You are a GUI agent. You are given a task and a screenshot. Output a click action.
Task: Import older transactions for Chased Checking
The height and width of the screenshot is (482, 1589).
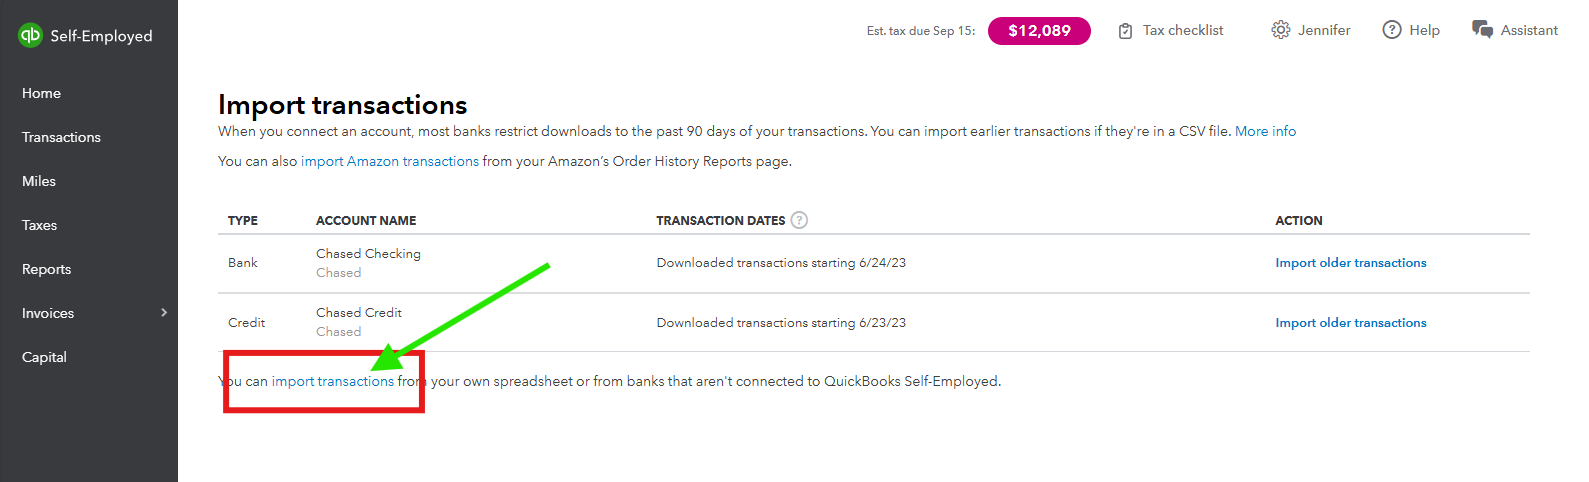point(1351,263)
